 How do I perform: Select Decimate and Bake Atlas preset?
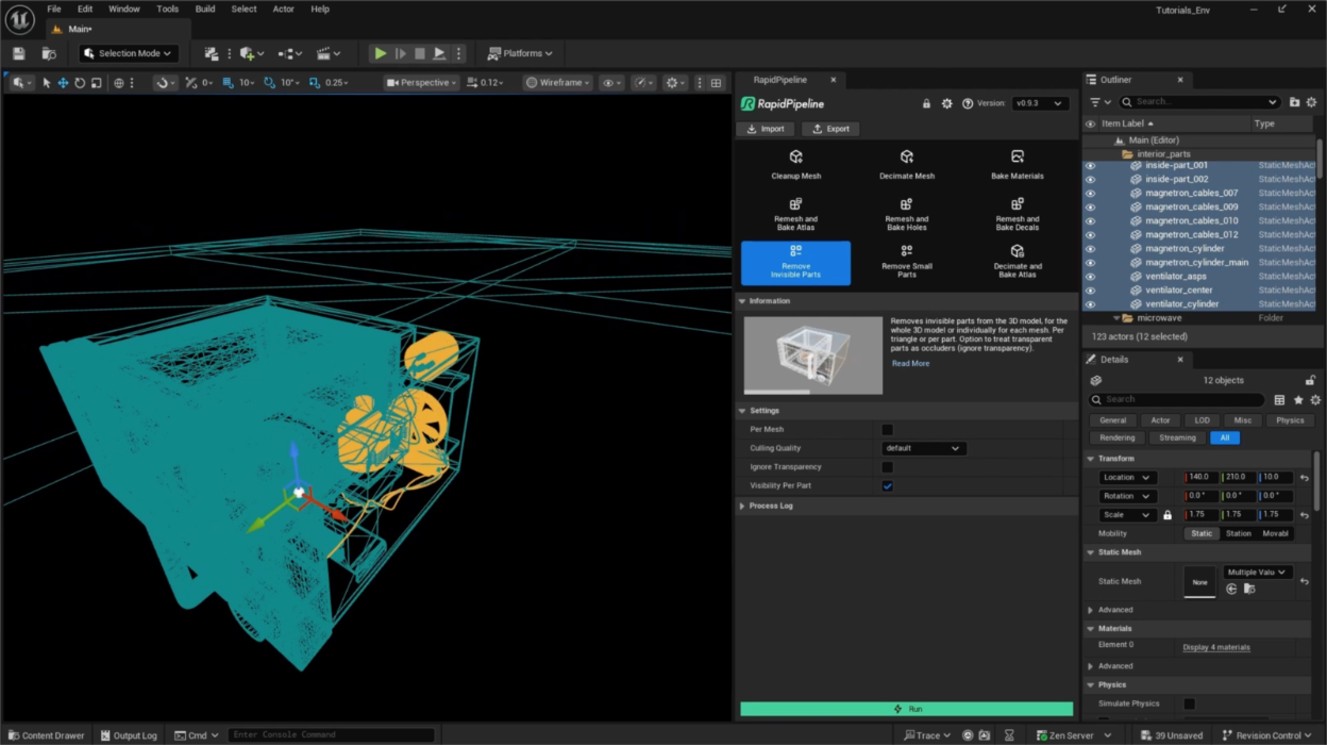click(1017, 262)
